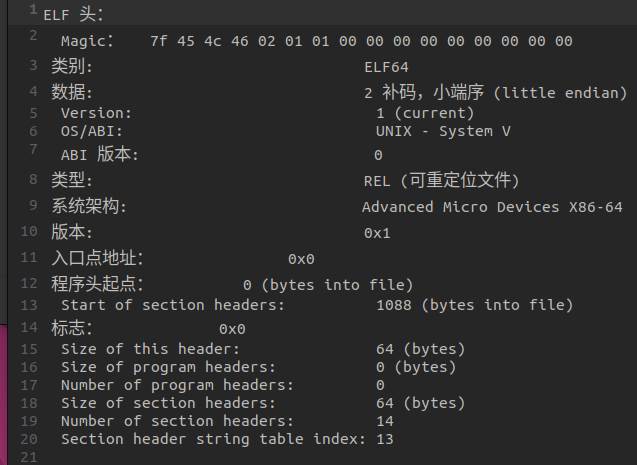Click the 1088 section headers offset
Viewport: 637px width, 465px height.
coord(394,305)
